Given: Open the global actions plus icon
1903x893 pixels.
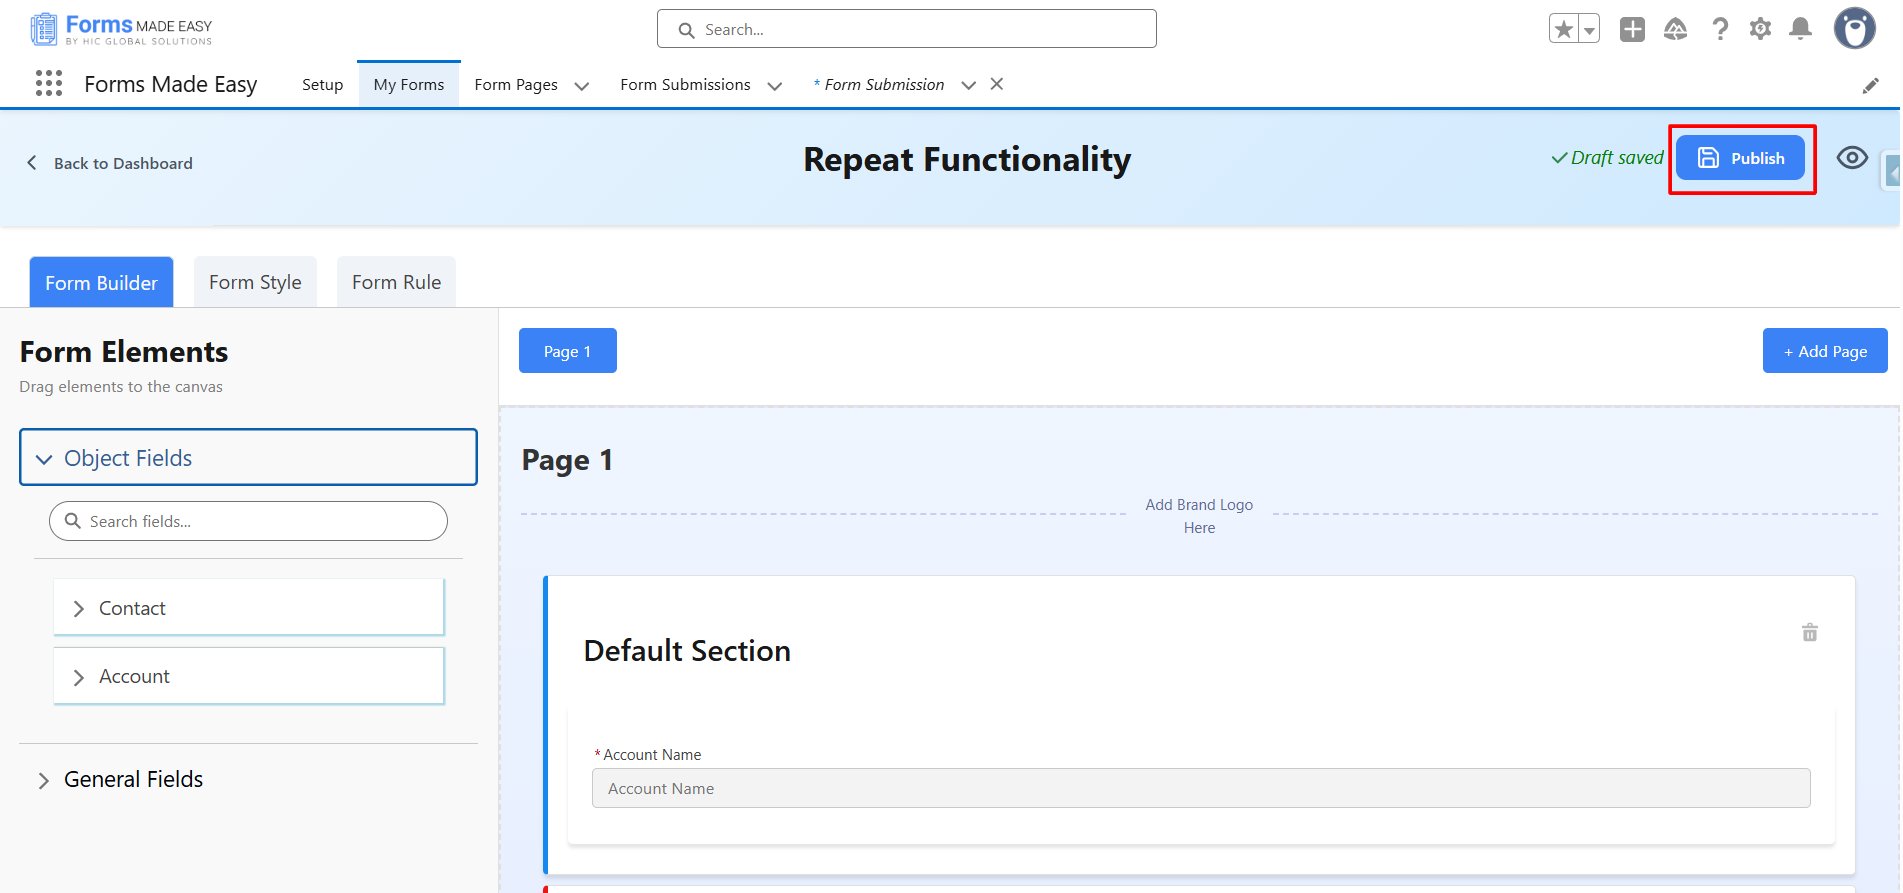Looking at the screenshot, I should point(1632,29).
